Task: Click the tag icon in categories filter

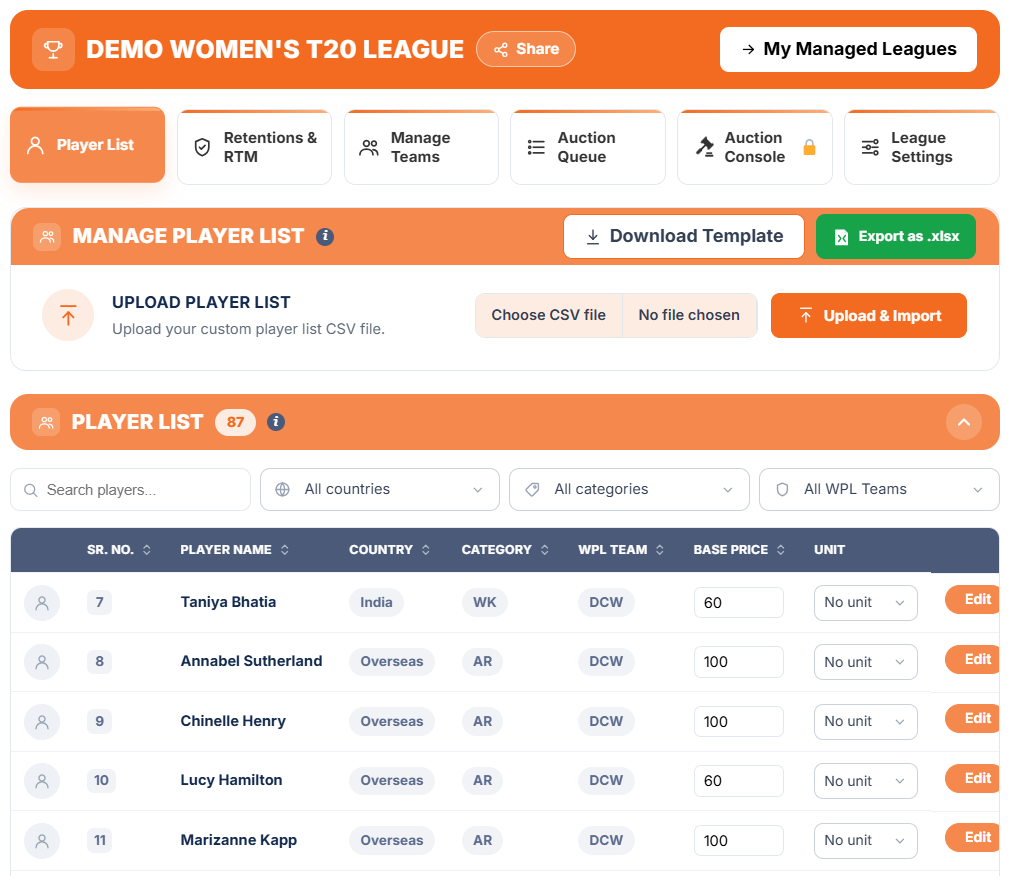Action: pos(532,490)
